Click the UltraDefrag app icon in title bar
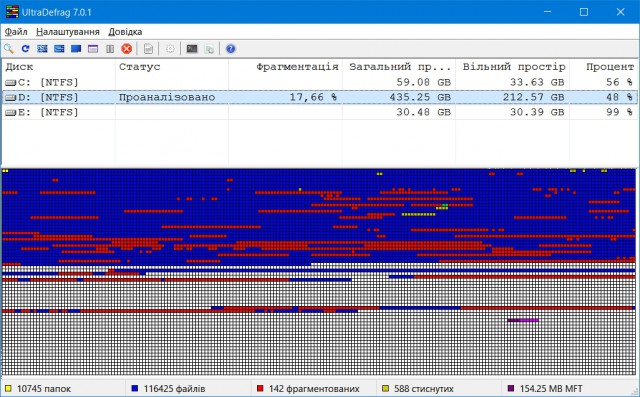The image size is (640, 397). pyautogui.click(x=12, y=12)
